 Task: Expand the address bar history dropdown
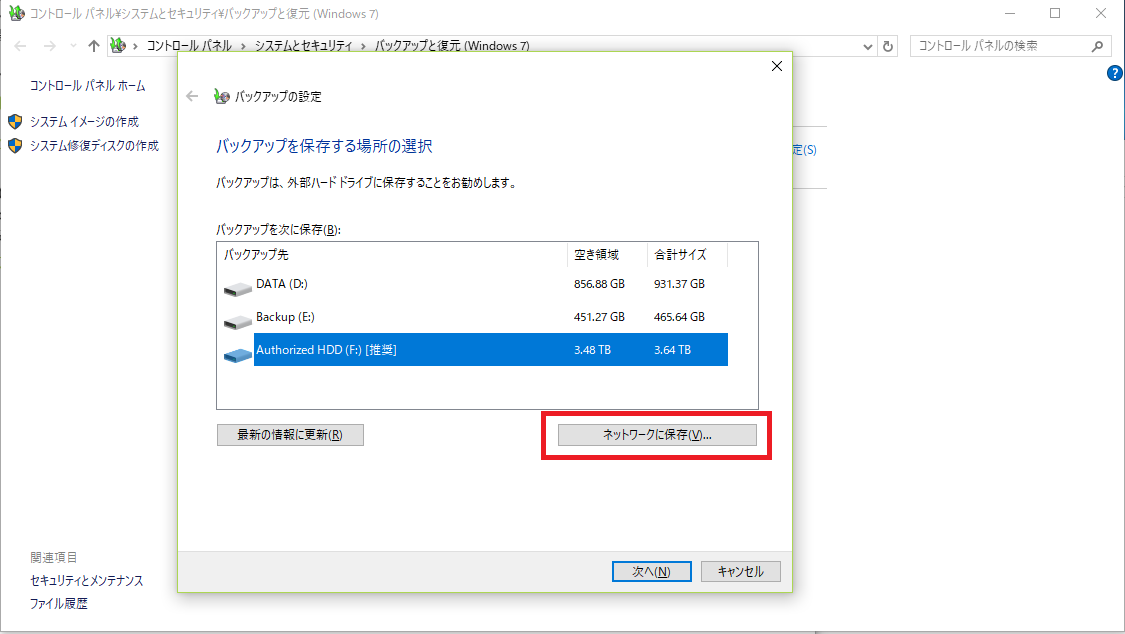(867, 46)
